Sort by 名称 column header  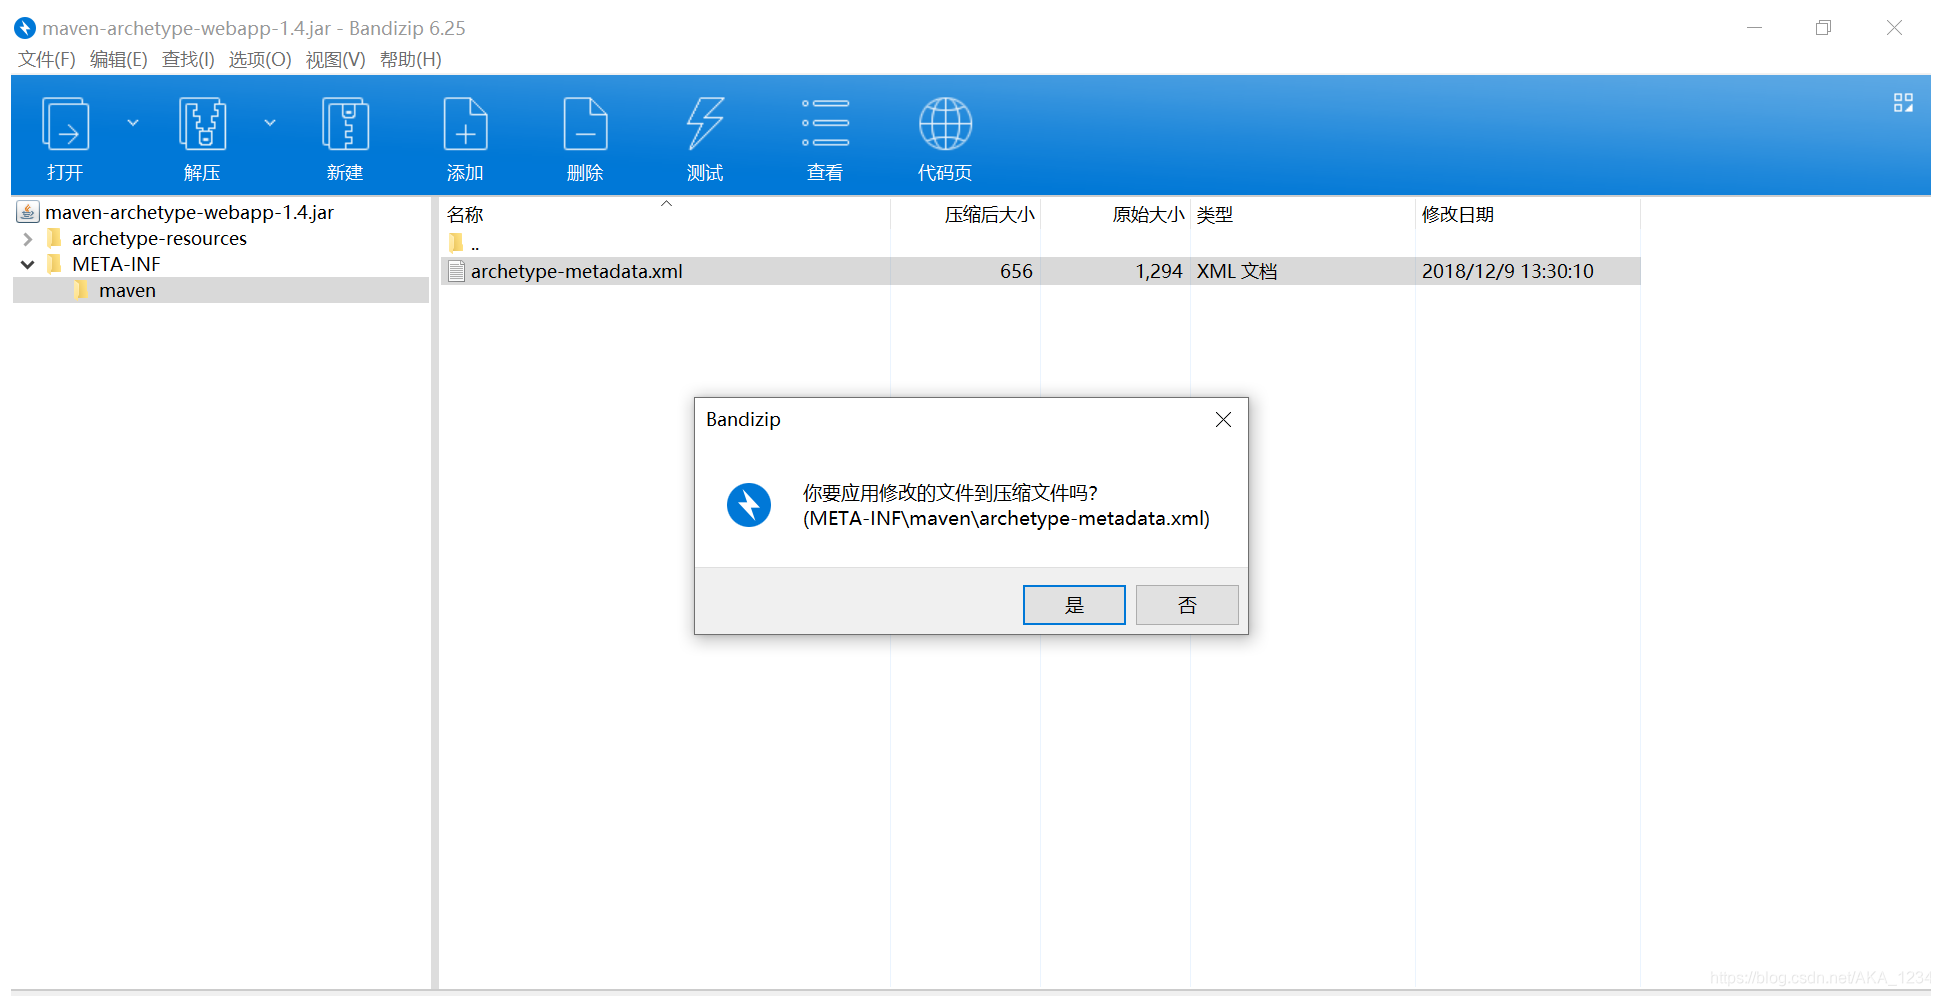465,214
